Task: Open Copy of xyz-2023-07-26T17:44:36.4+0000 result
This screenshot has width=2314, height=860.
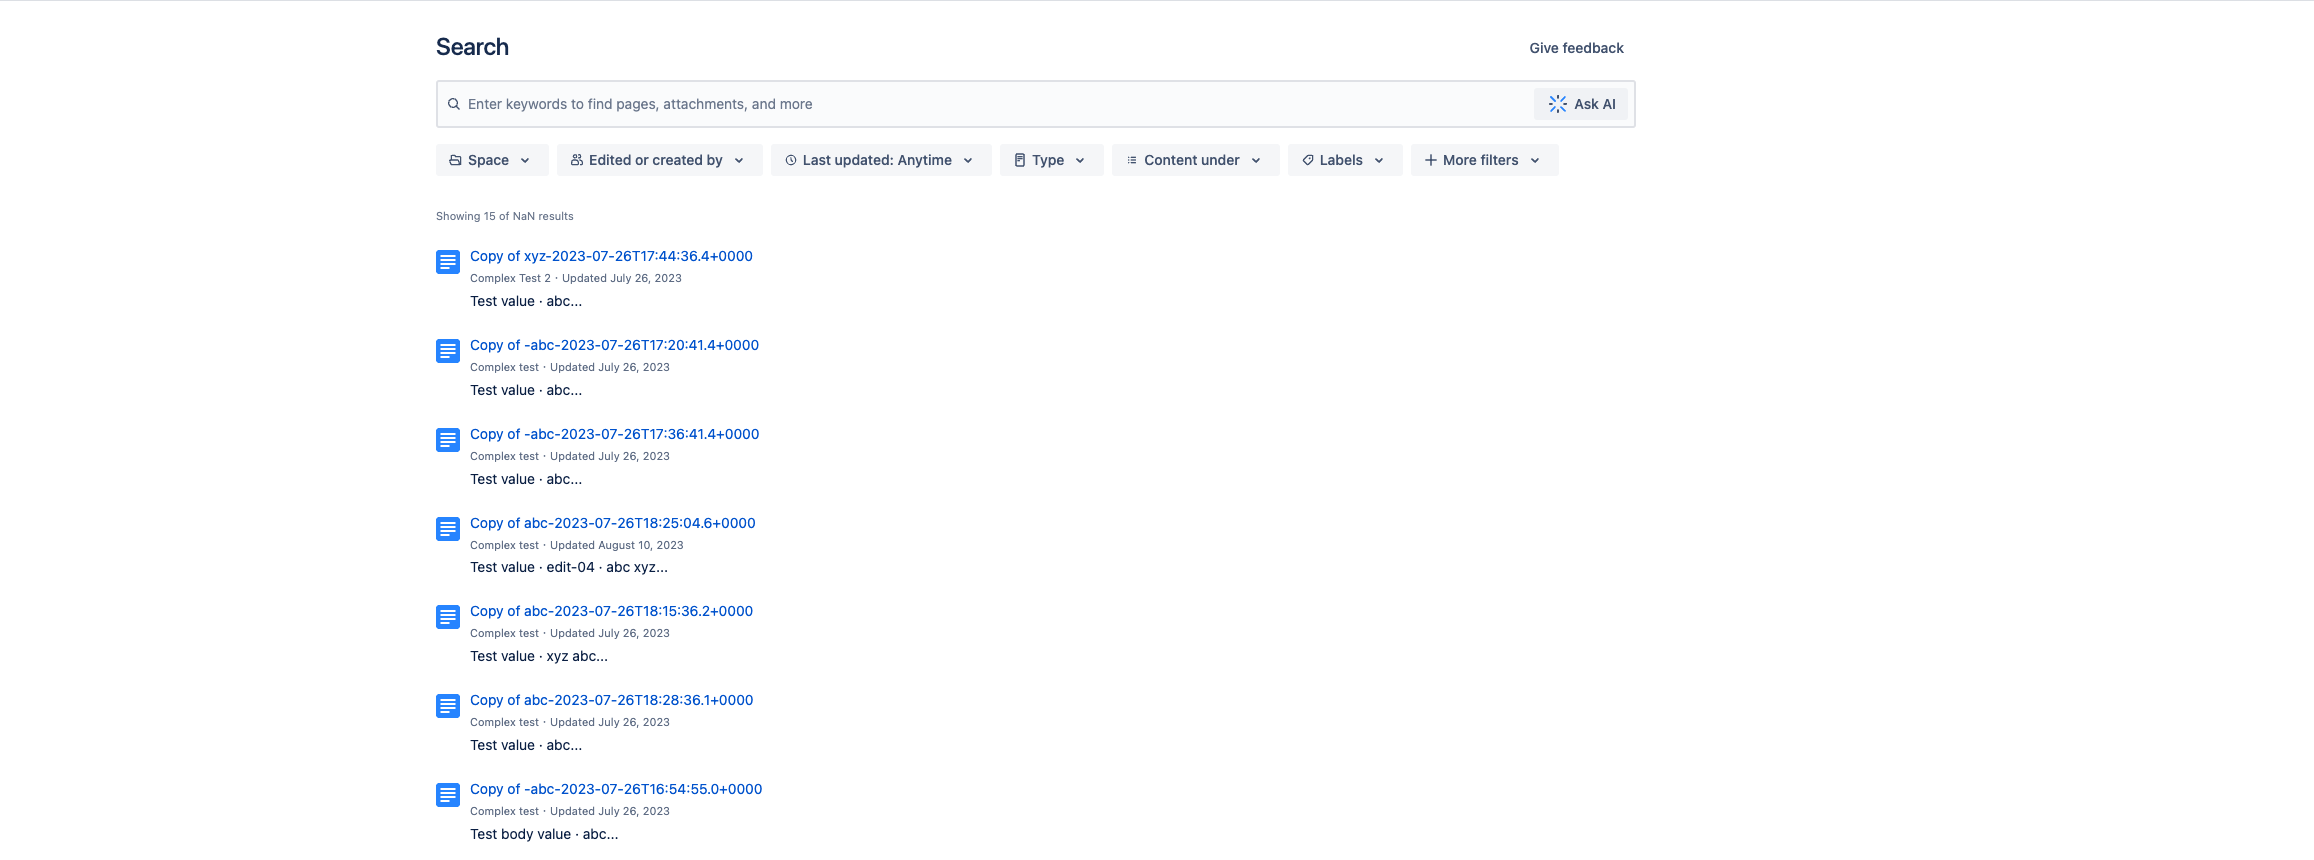Action: (611, 256)
